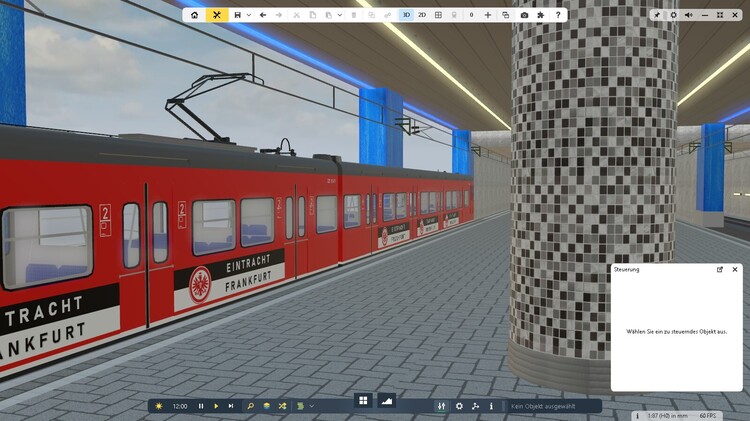Open the paste options dropdown arrow
The height and width of the screenshot is (421, 750).
pos(340,15)
